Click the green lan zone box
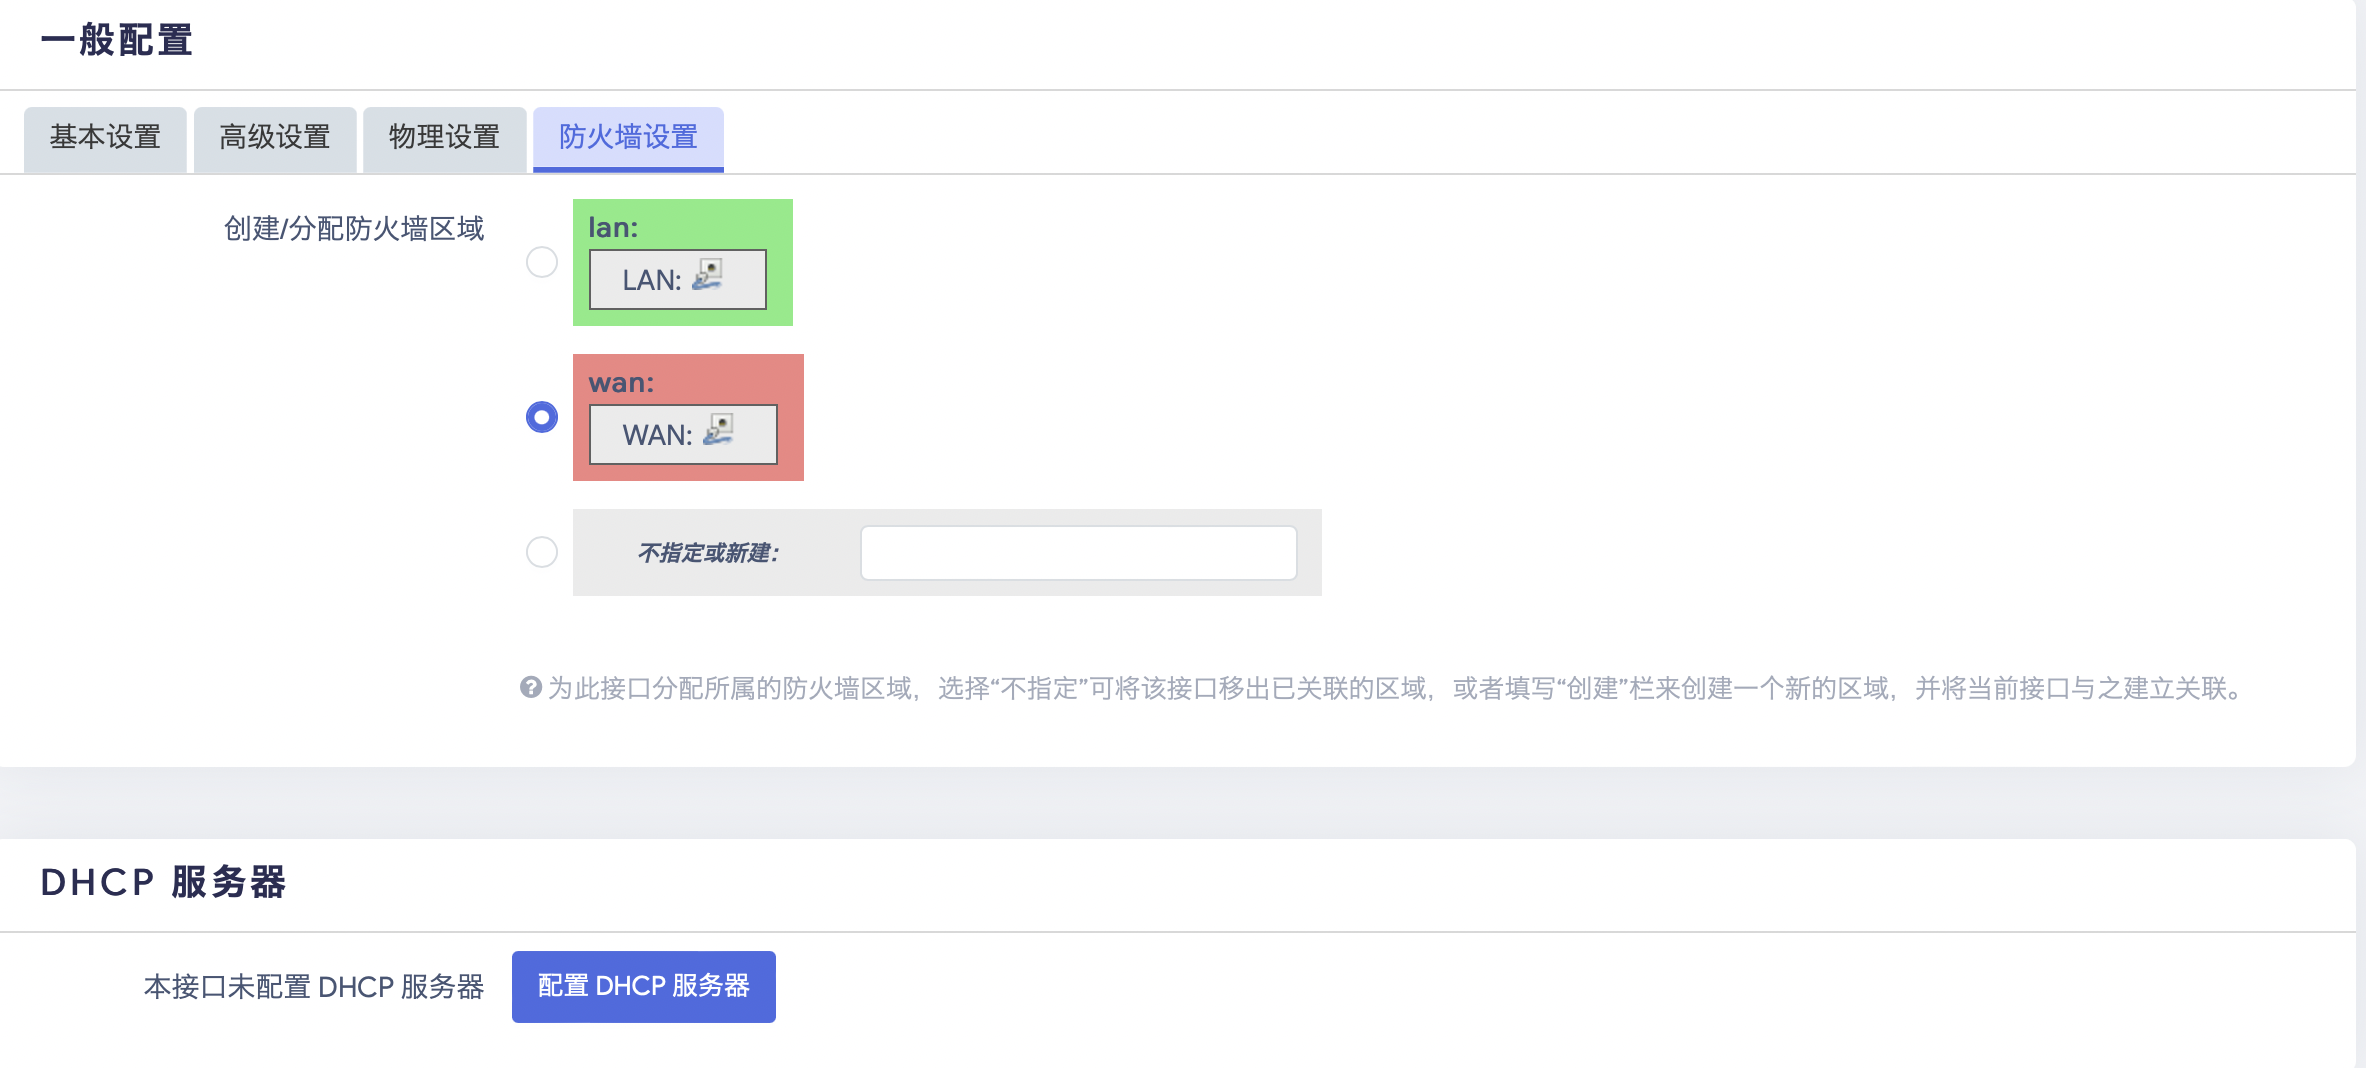 pyautogui.click(x=683, y=262)
